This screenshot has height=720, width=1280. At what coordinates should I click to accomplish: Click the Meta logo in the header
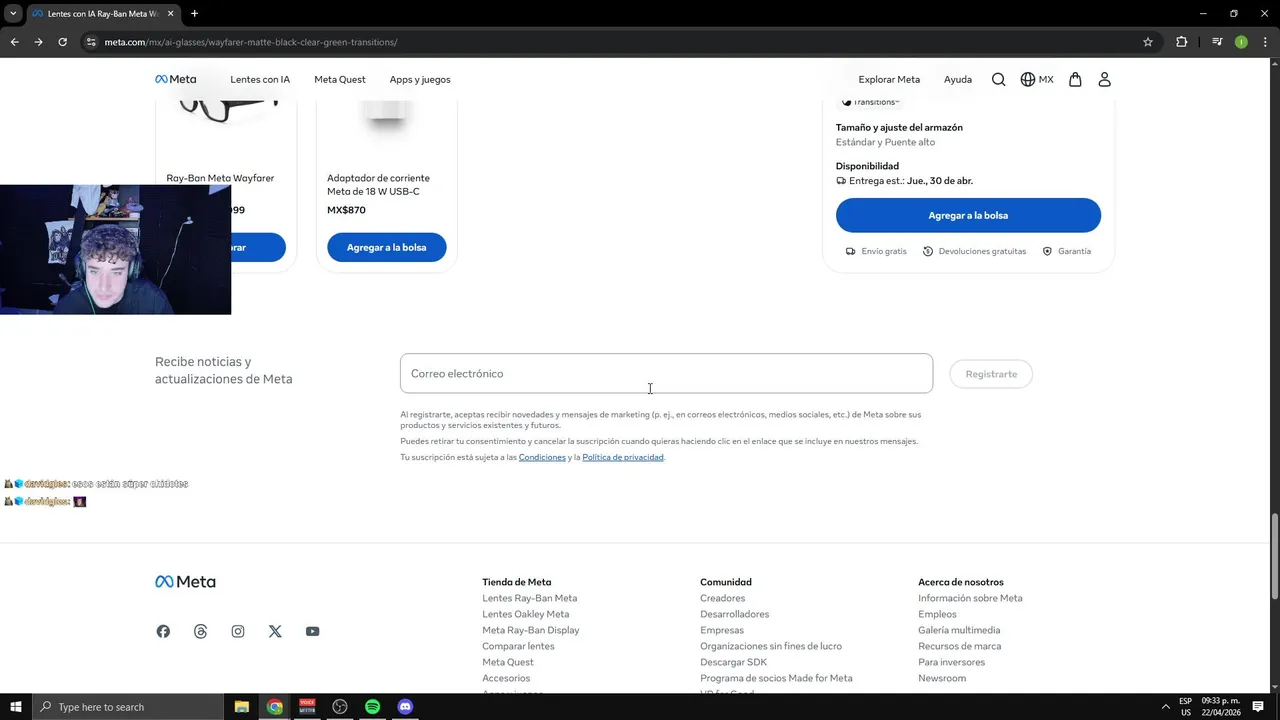pos(175,79)
